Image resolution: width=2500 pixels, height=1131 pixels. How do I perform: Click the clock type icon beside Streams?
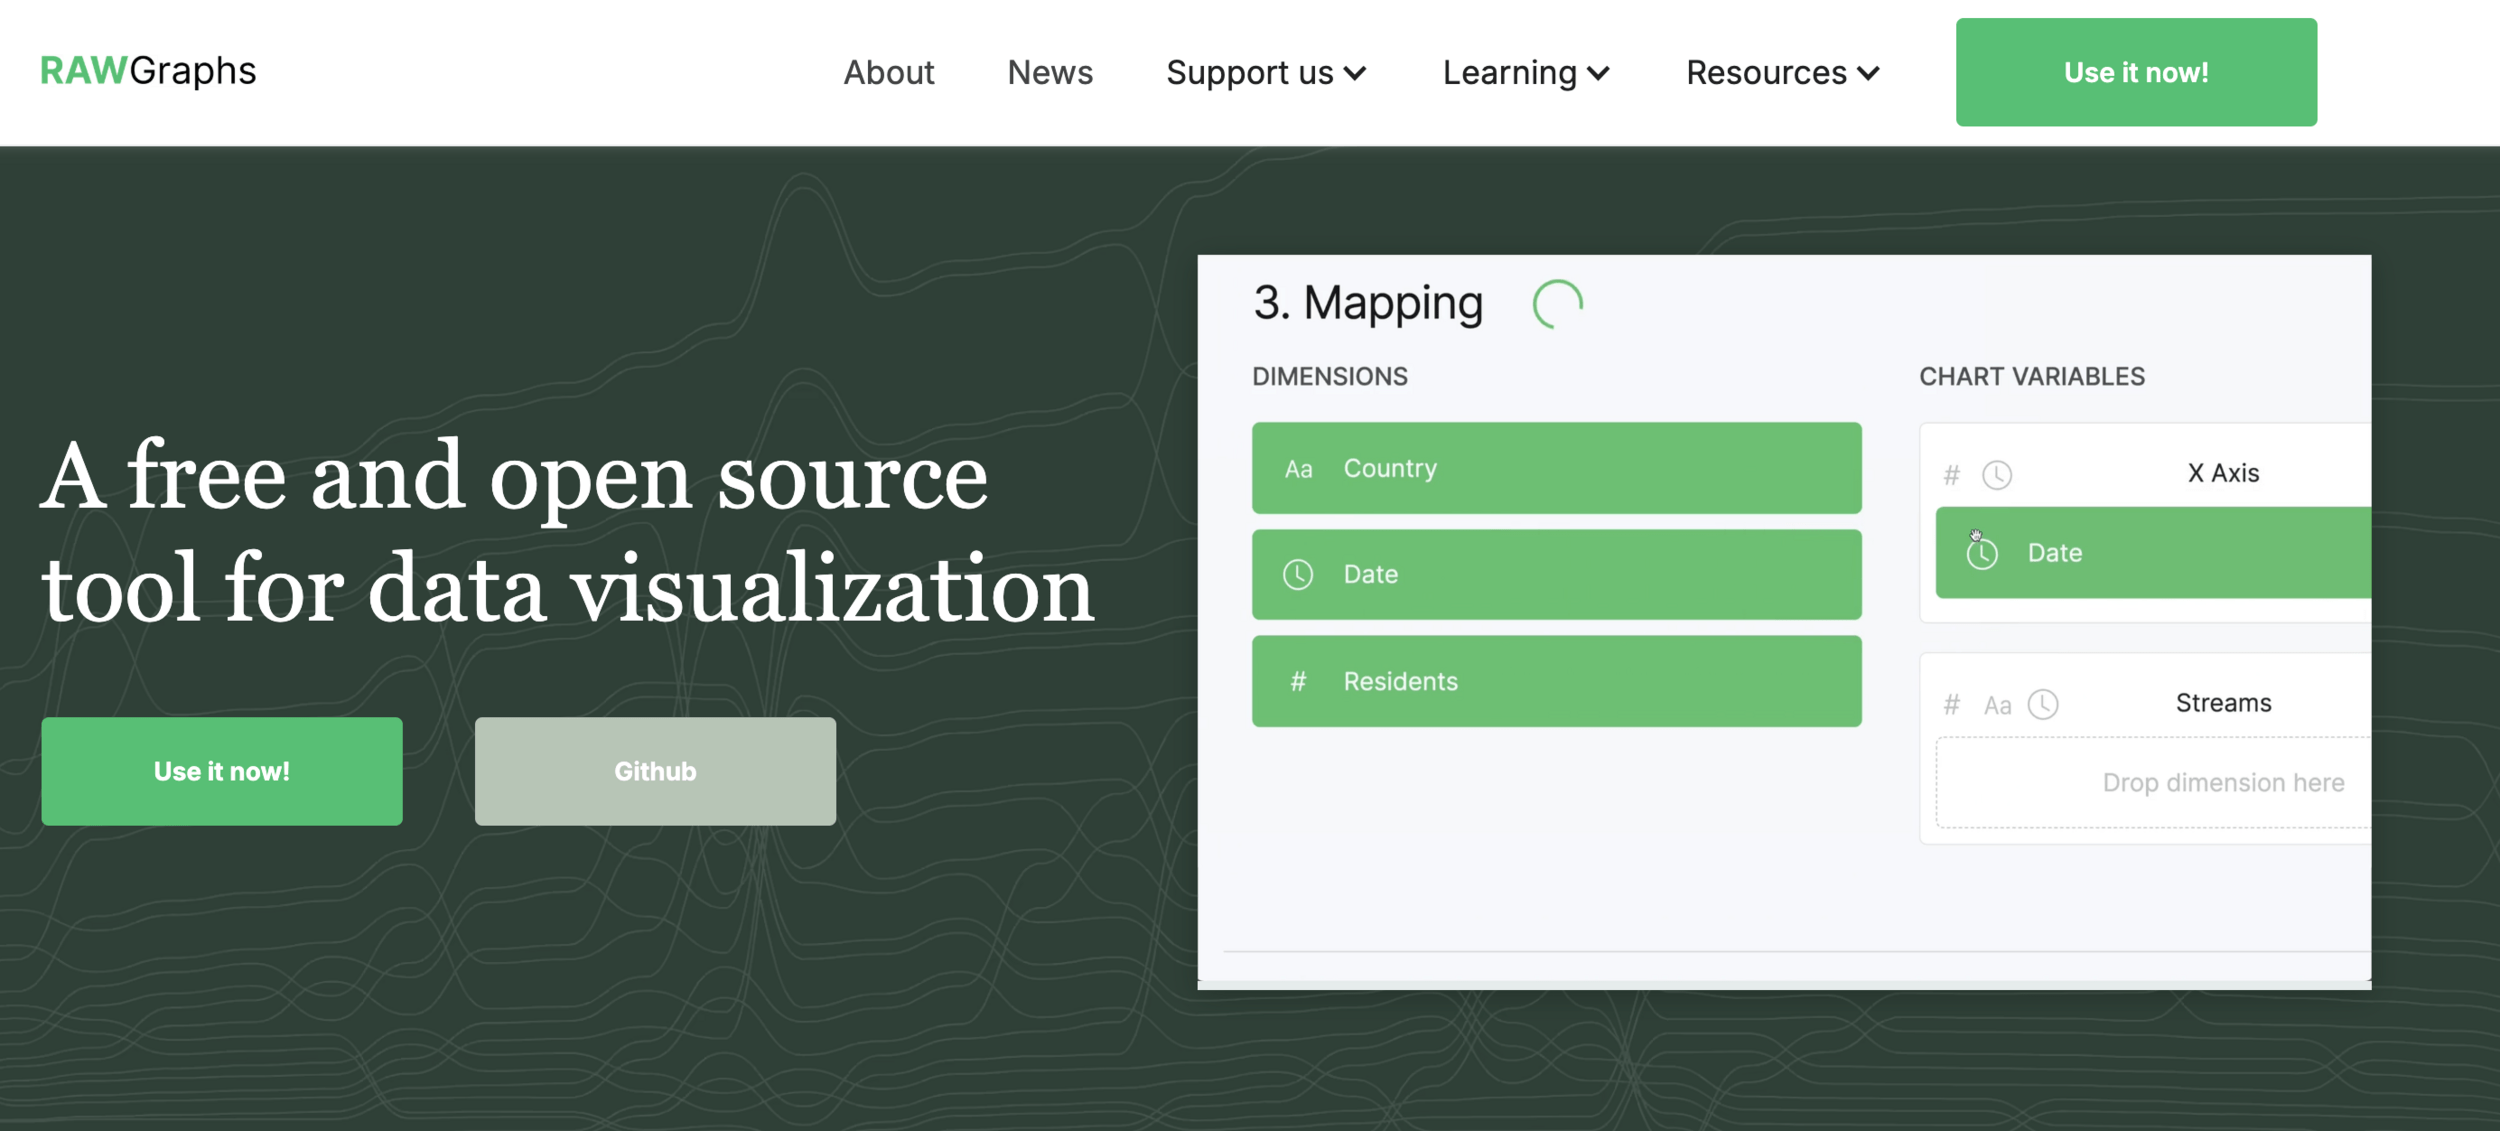pyautogui.click(x=2043, y=705)
